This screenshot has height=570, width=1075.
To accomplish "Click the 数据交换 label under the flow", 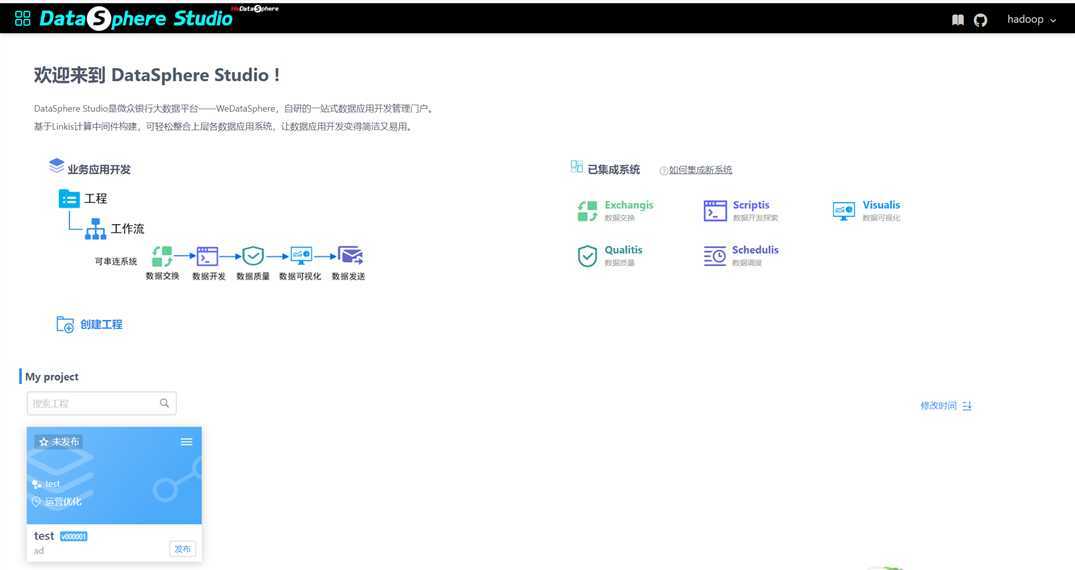I will click(x=162, y=276).
